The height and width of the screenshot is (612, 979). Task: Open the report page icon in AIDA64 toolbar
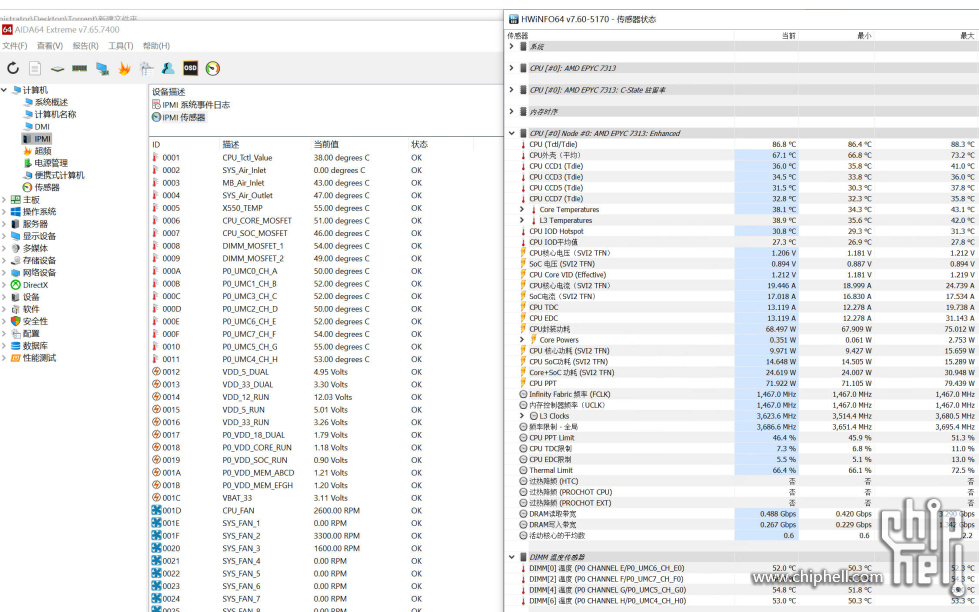(x=35, y=68)
